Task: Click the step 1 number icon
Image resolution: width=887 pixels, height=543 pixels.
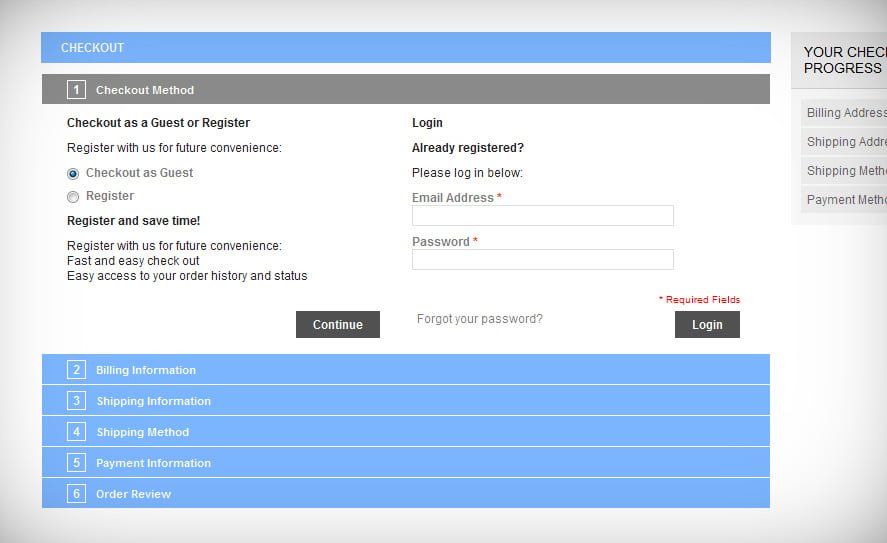Action: pos(76,90)
